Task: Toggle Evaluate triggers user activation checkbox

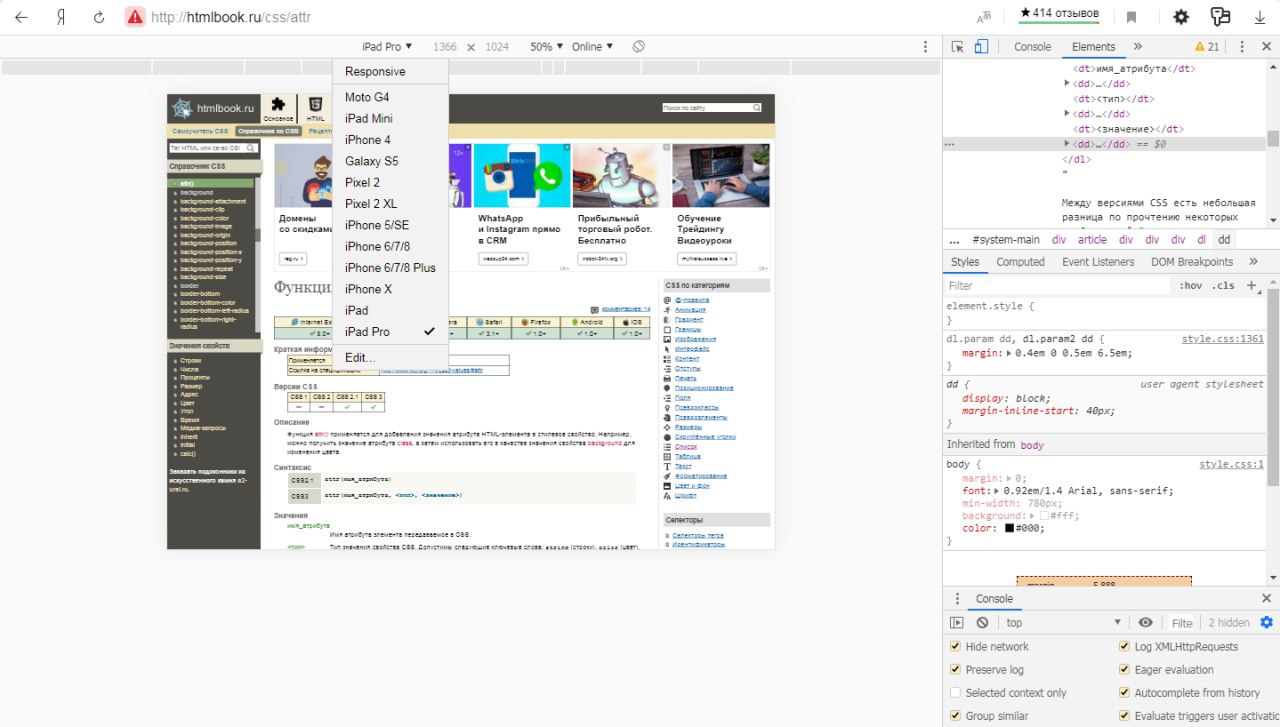Action: click(1125, 716)
